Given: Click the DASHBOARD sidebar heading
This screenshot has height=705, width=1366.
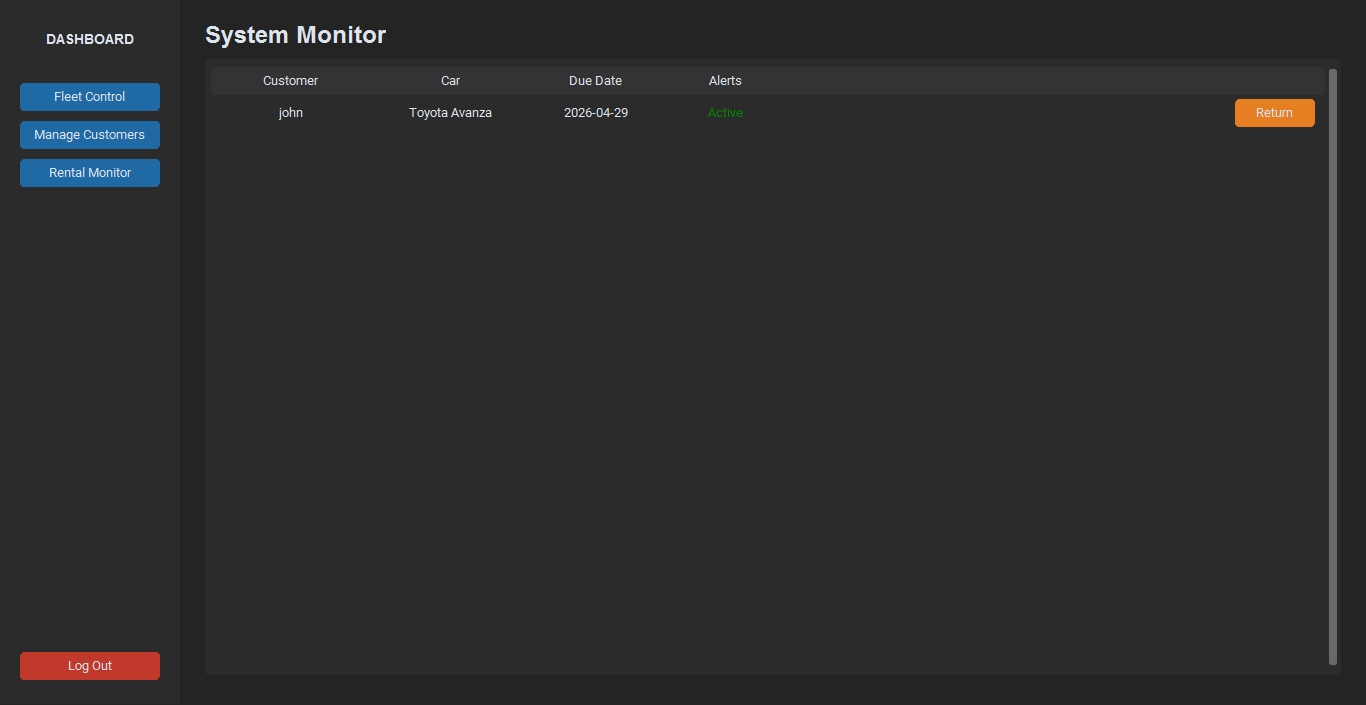Looking at the screenshot, I should click(90, 39).
